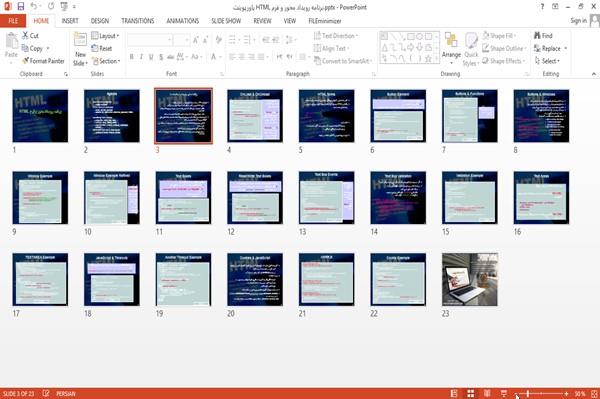600x399 pixels.
Task: Click the Reset button in Slides group
Action: tap(102, 48)
